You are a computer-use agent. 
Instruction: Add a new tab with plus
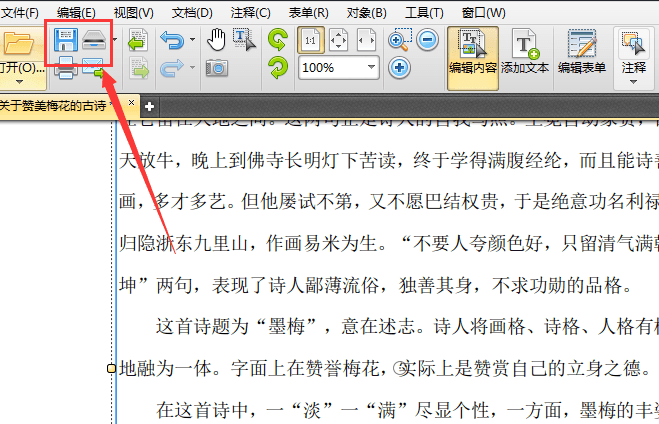tap(149, 107)
